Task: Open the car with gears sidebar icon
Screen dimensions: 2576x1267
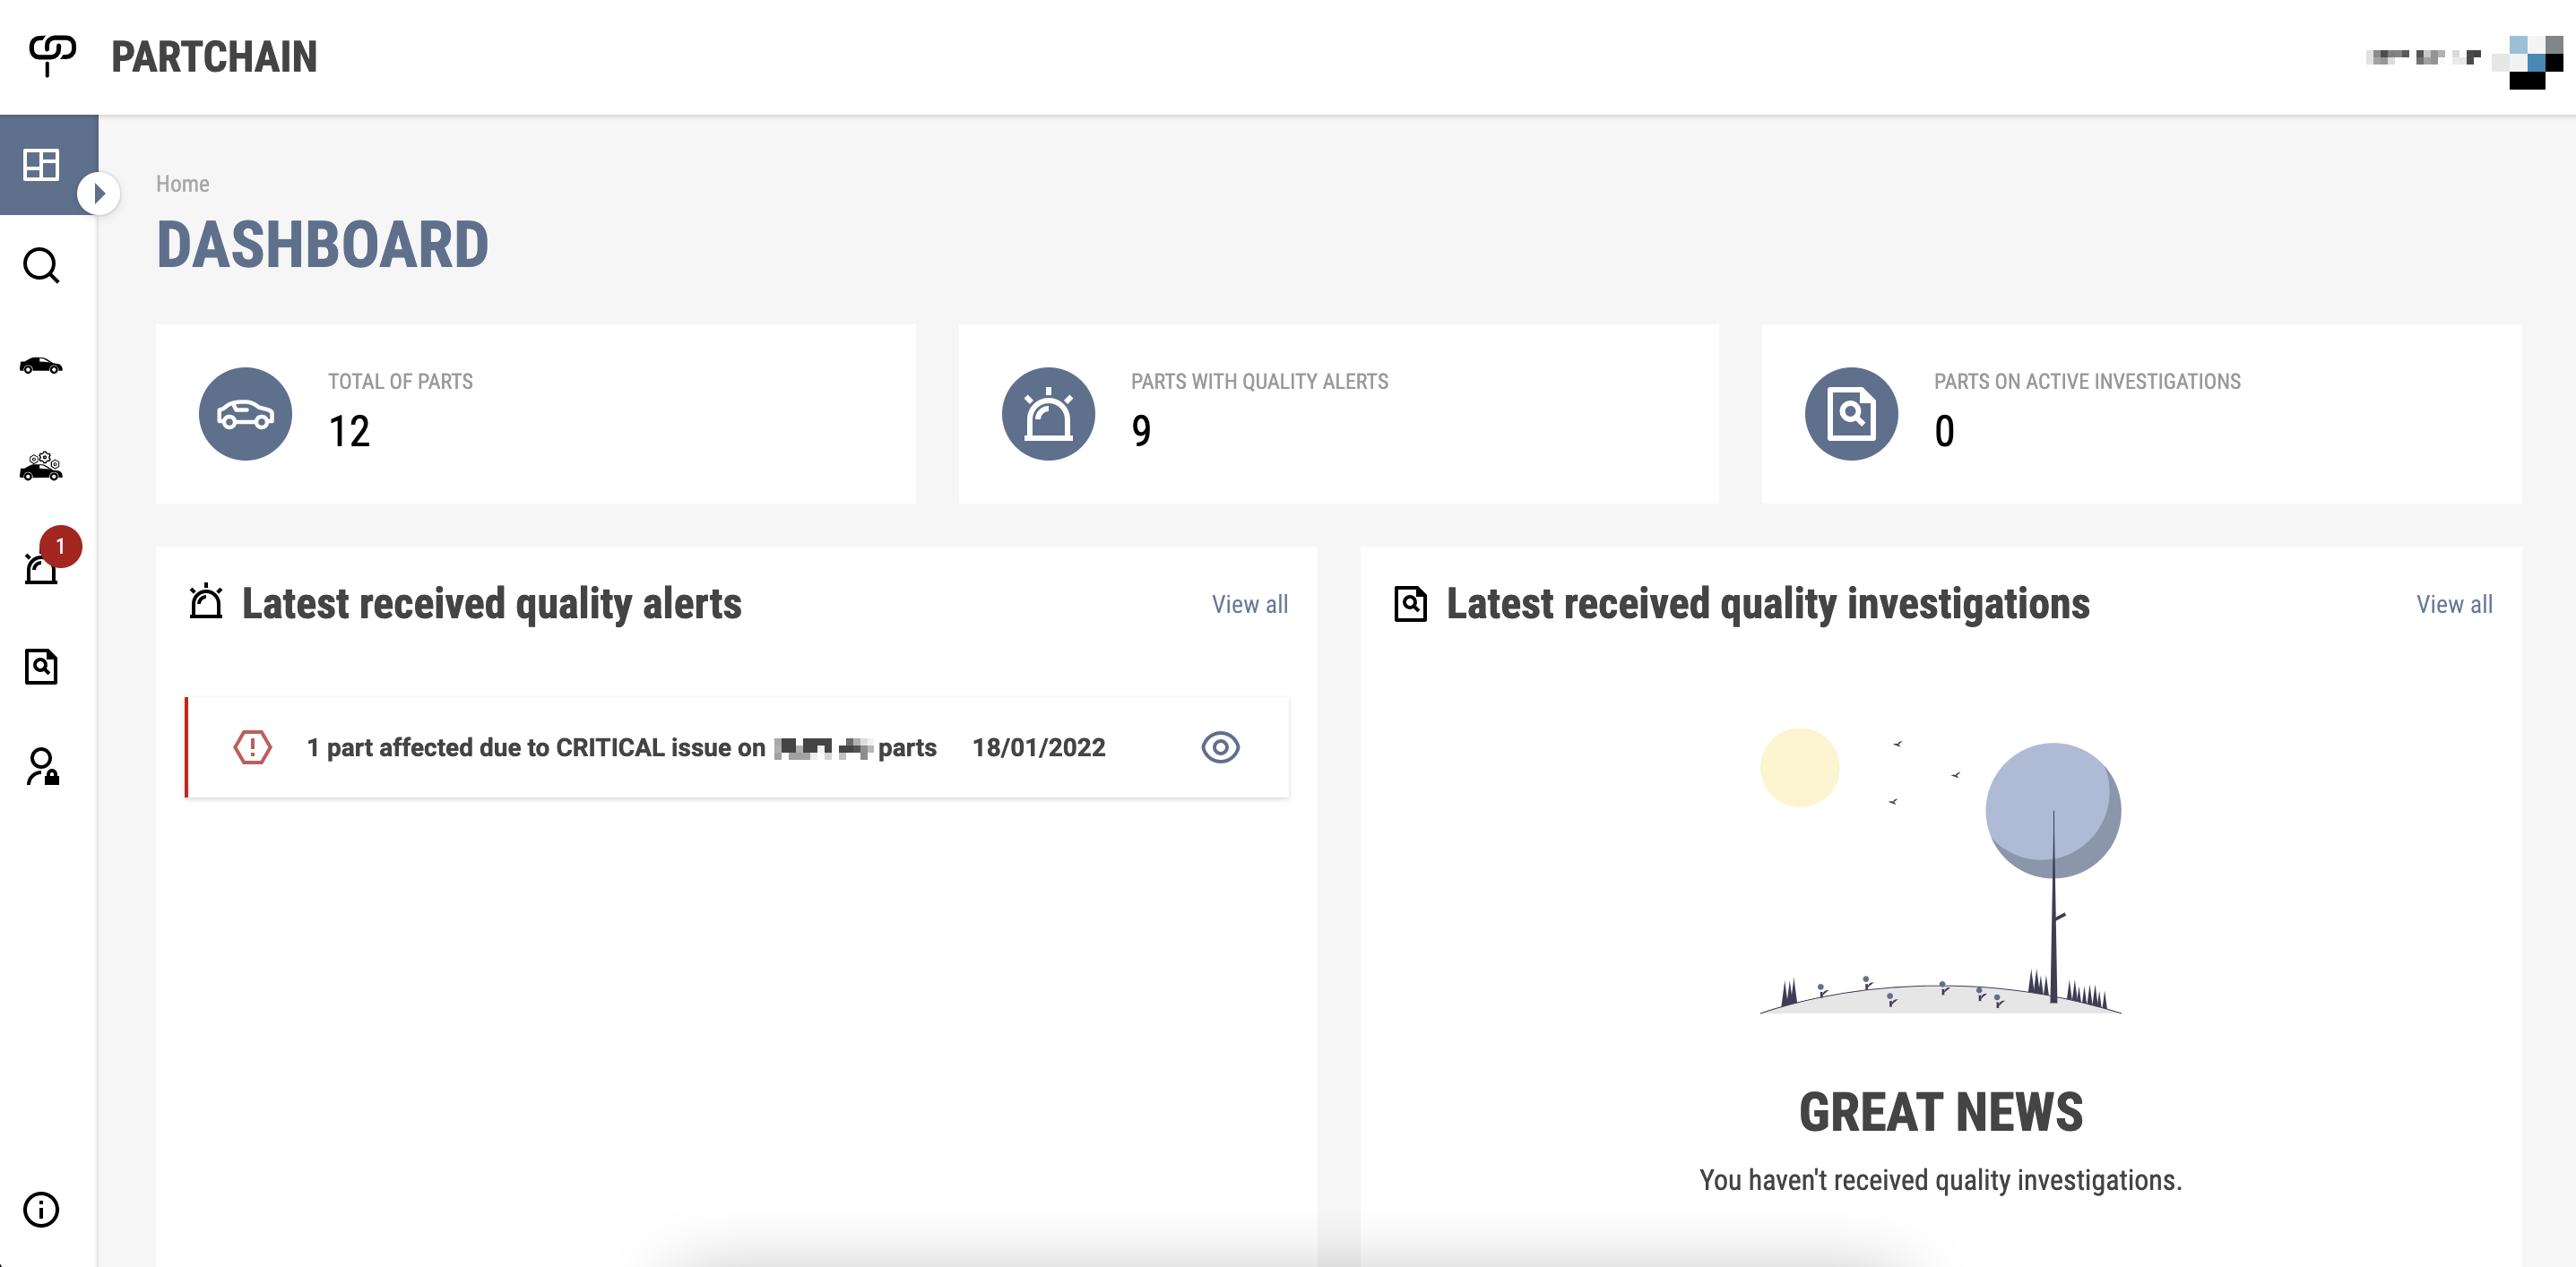Action: [x=41, y=466]
